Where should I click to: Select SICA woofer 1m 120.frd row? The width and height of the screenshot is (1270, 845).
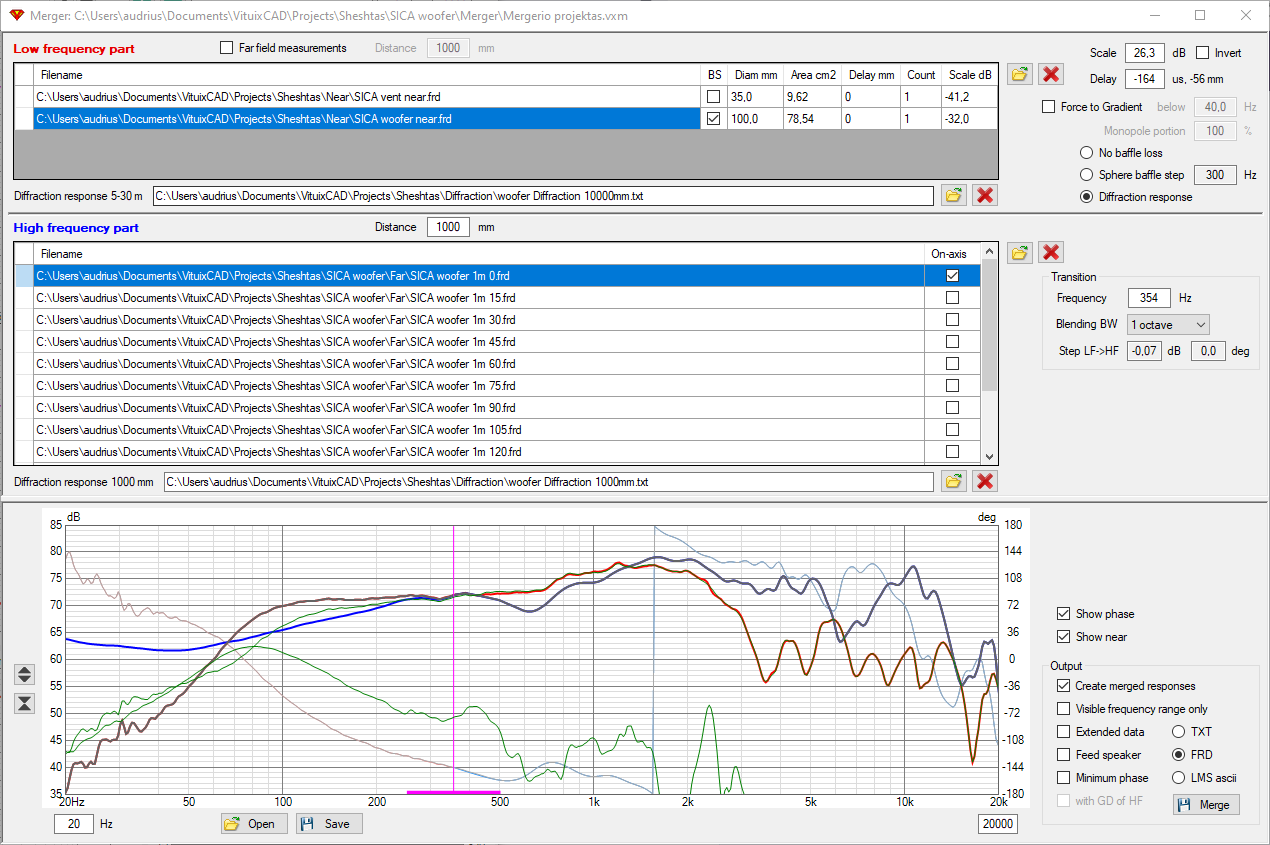[x=477, y=452]
